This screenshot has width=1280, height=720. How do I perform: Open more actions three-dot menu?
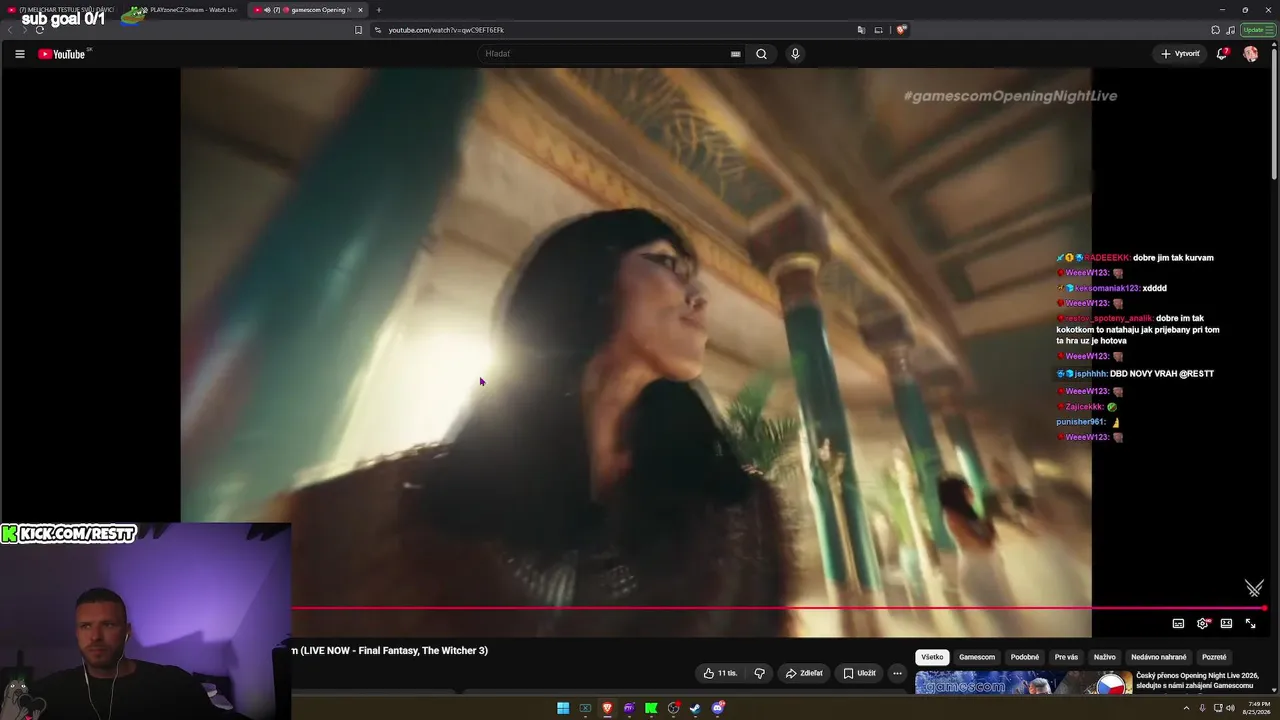click(897, 673)
